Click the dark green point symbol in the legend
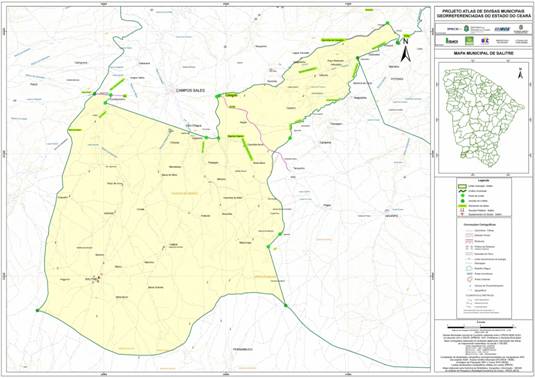 click(463, 201)
